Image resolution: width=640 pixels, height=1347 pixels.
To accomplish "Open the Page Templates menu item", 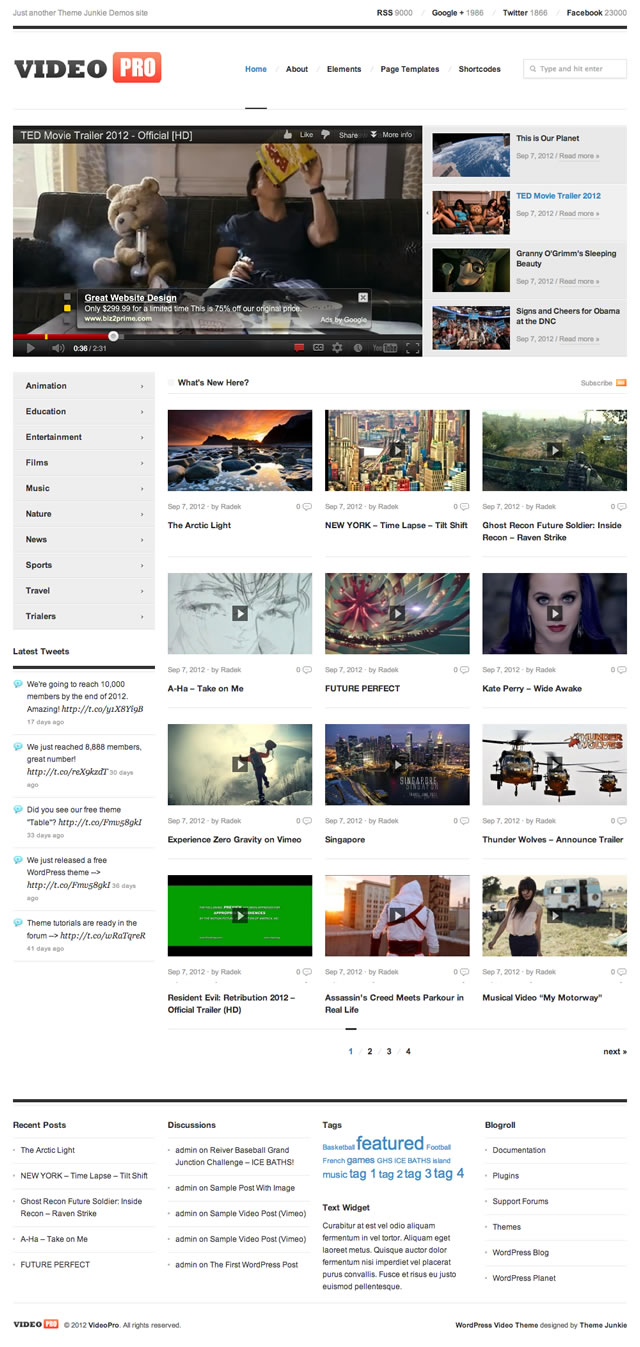I will 410,69.
